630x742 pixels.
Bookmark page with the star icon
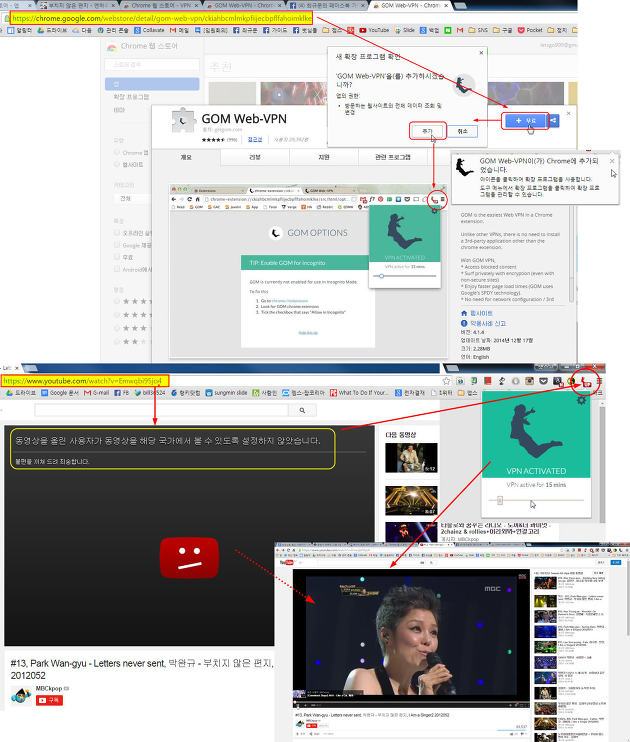(446, 381)
